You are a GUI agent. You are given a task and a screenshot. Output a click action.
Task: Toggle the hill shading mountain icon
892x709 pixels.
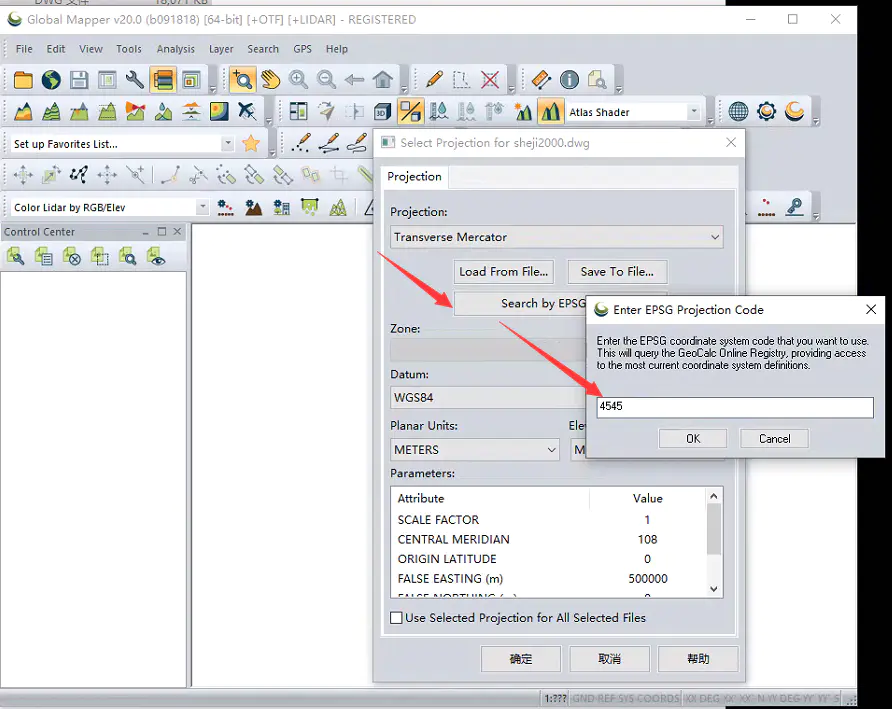[550, 112]
